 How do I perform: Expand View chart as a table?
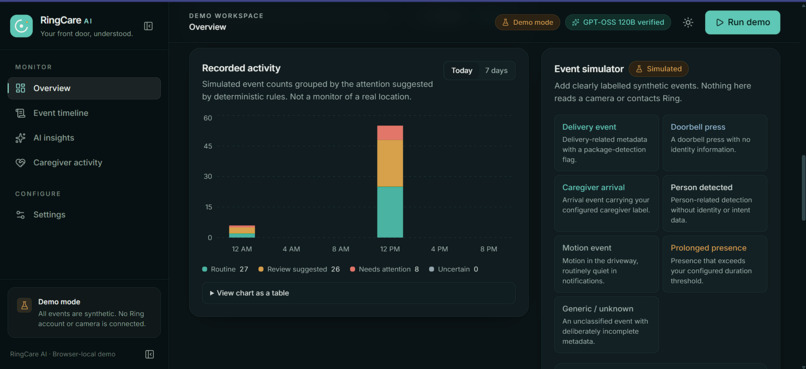coord(359,293)
